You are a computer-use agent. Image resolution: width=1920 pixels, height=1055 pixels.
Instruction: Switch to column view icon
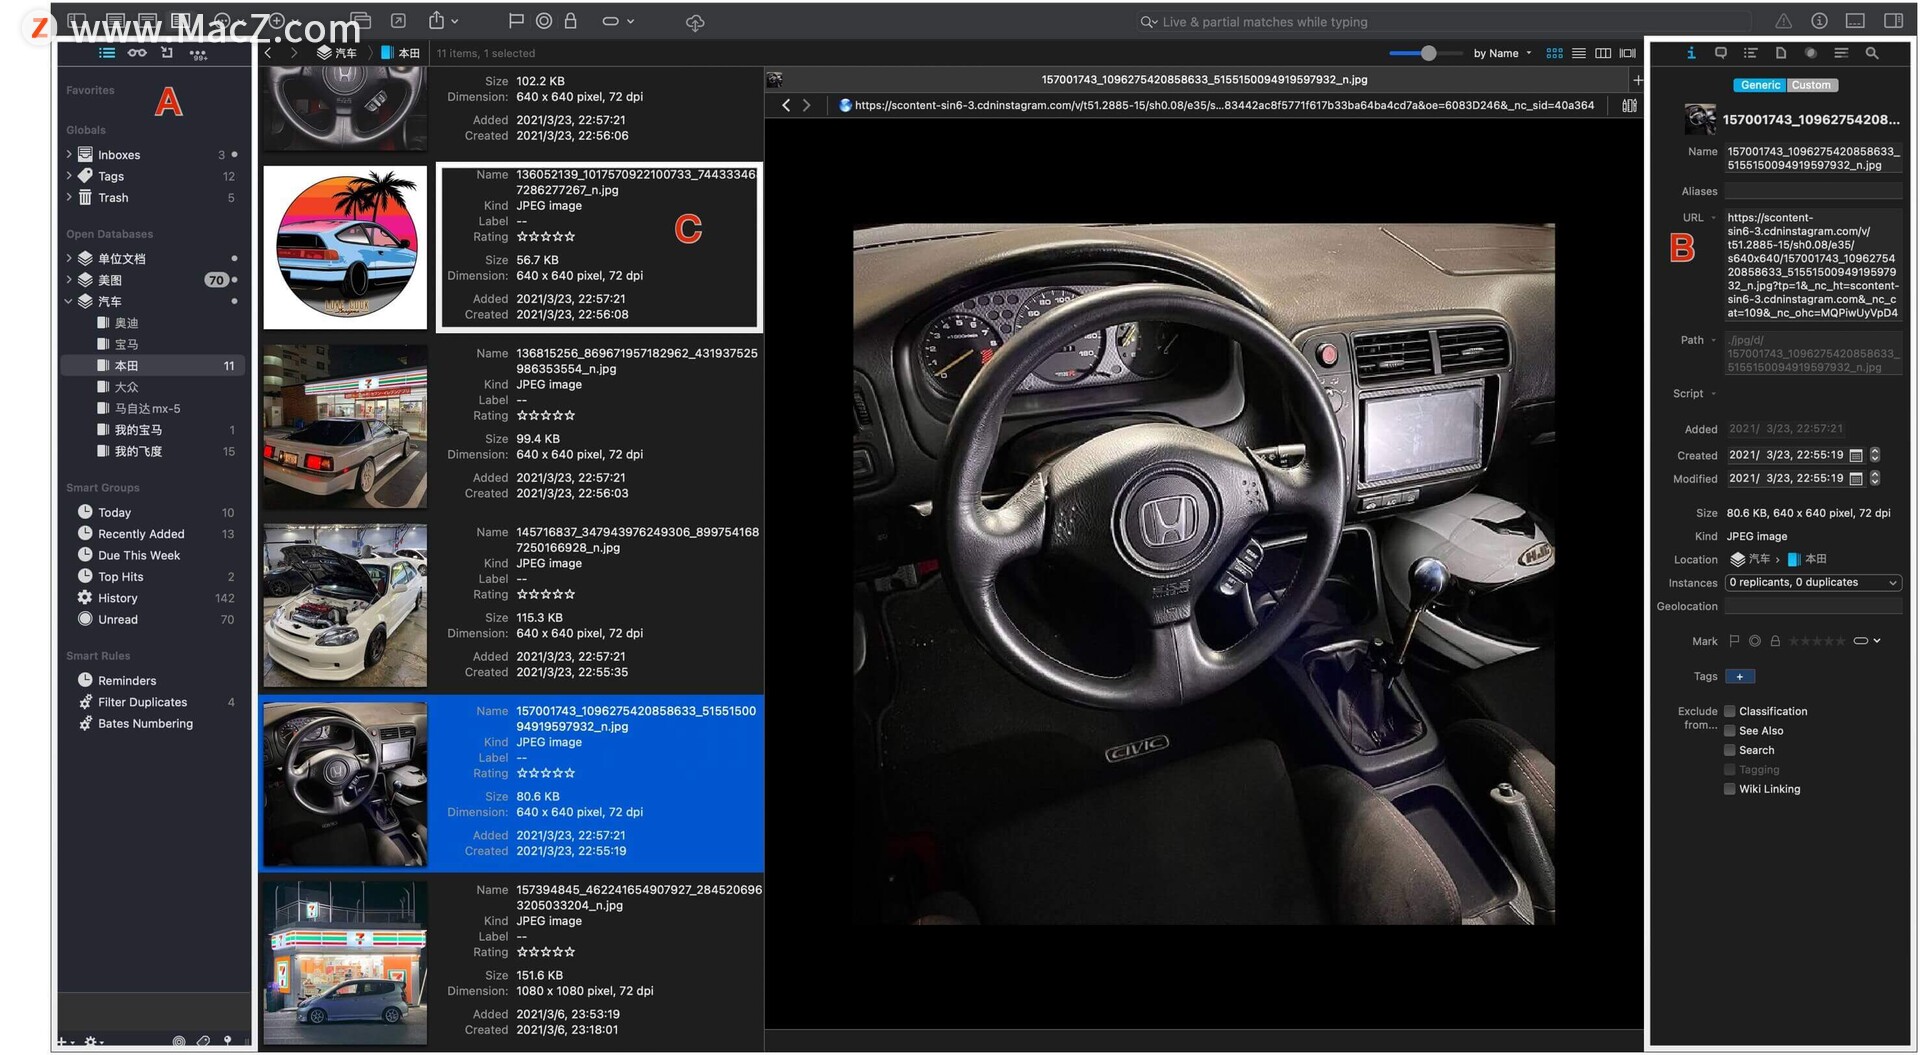tap(1603, 53)
